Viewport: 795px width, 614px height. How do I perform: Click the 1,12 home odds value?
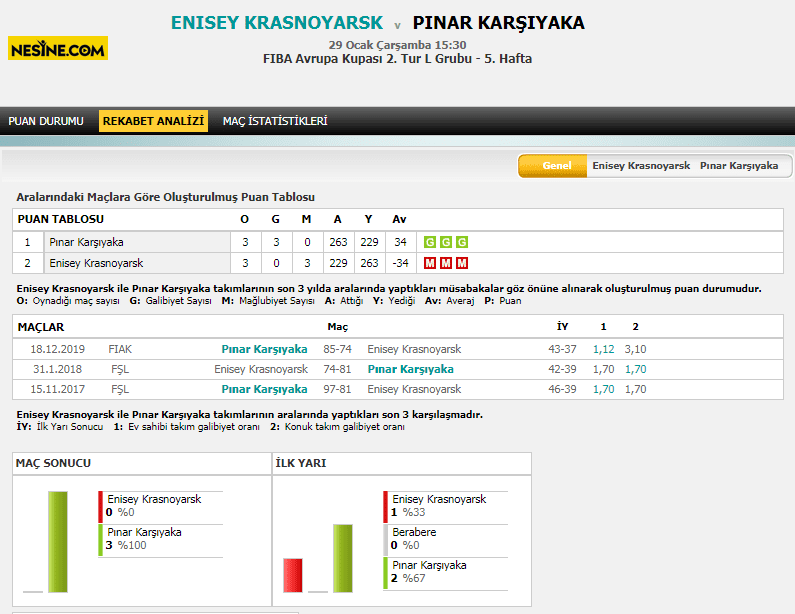(603, 349)
